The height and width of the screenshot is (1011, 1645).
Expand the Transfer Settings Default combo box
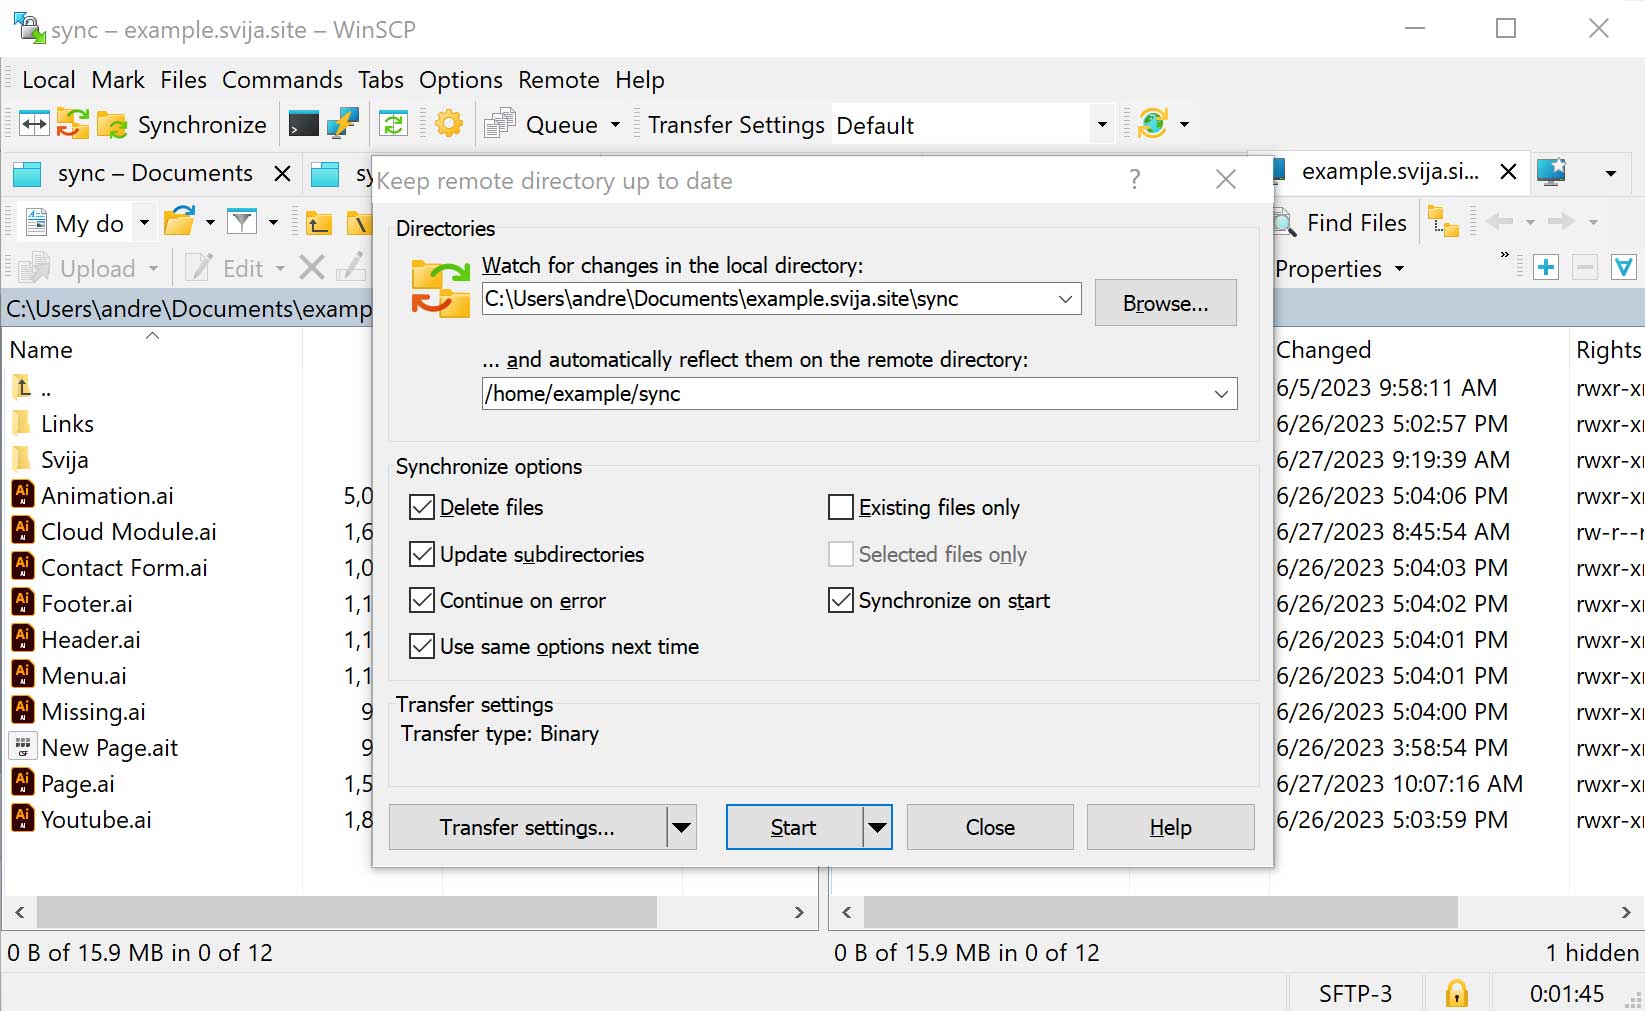point(1102,125)
